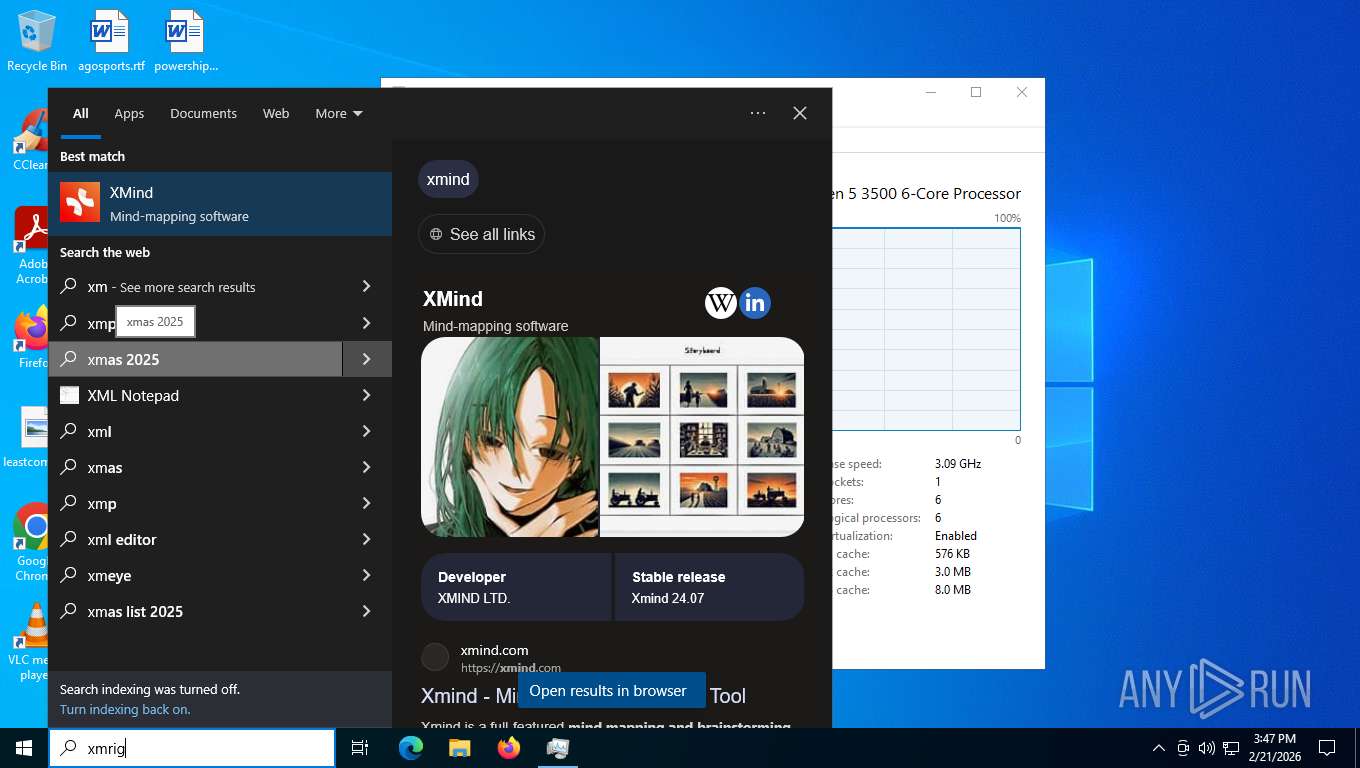Expand arrow beside xmas list 2025
This screenshot has height=768, width=1360.
click(366, 611)
